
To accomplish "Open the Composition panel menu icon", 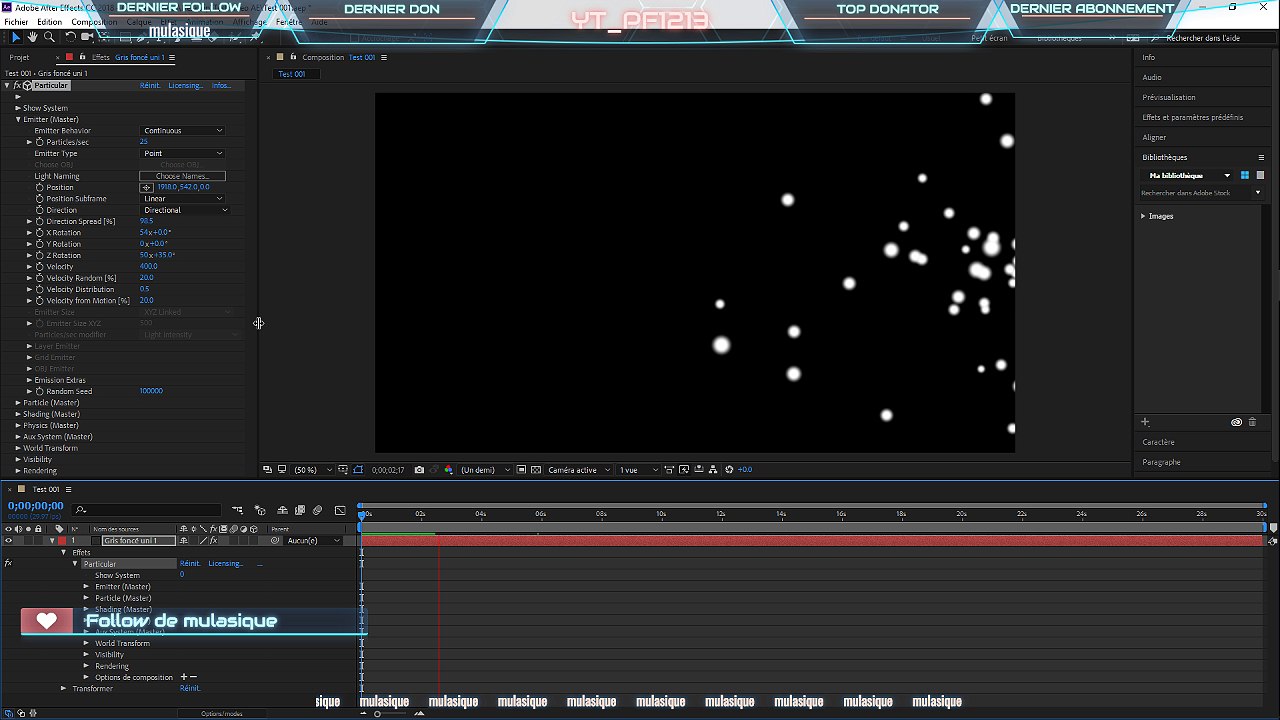I will tap(383, 57).
